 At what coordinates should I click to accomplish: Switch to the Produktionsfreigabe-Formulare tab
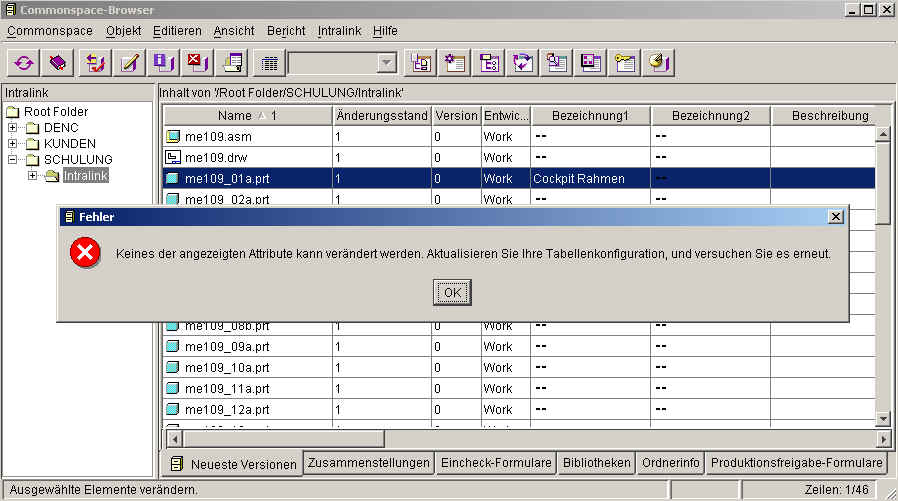pyautogui.click(x=797, y=463)
